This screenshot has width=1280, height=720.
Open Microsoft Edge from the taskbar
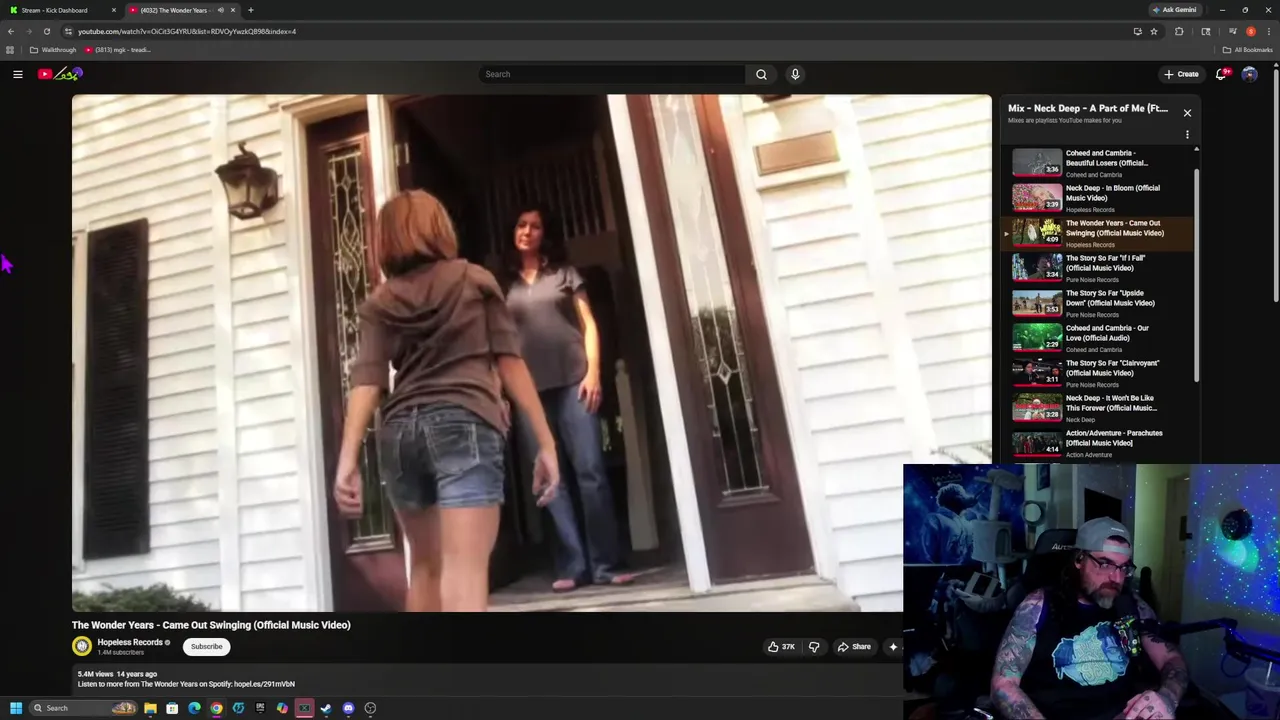pyautogui.click(x=194, y=708)
